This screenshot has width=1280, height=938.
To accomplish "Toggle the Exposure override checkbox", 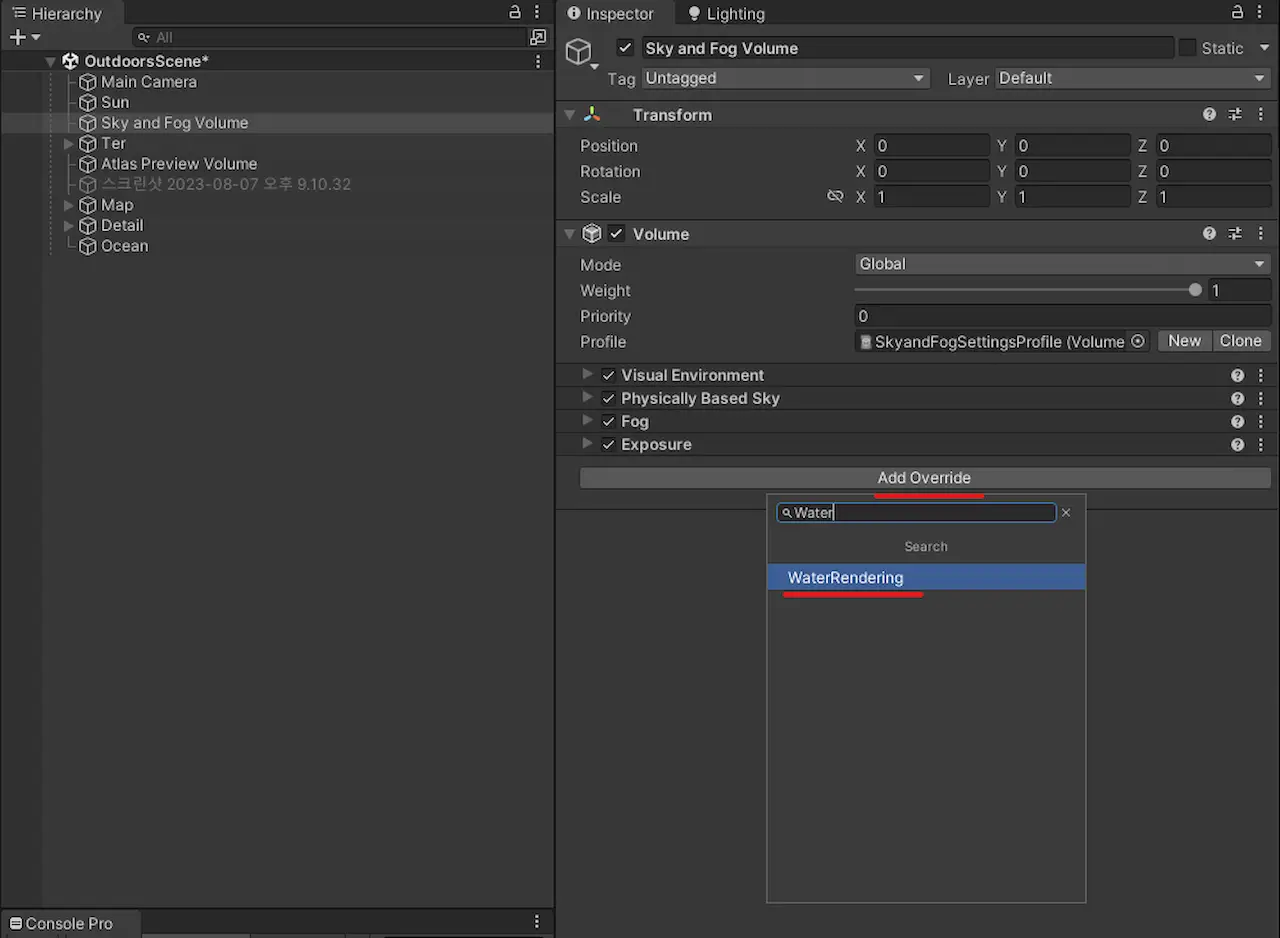I will (608, 444).
